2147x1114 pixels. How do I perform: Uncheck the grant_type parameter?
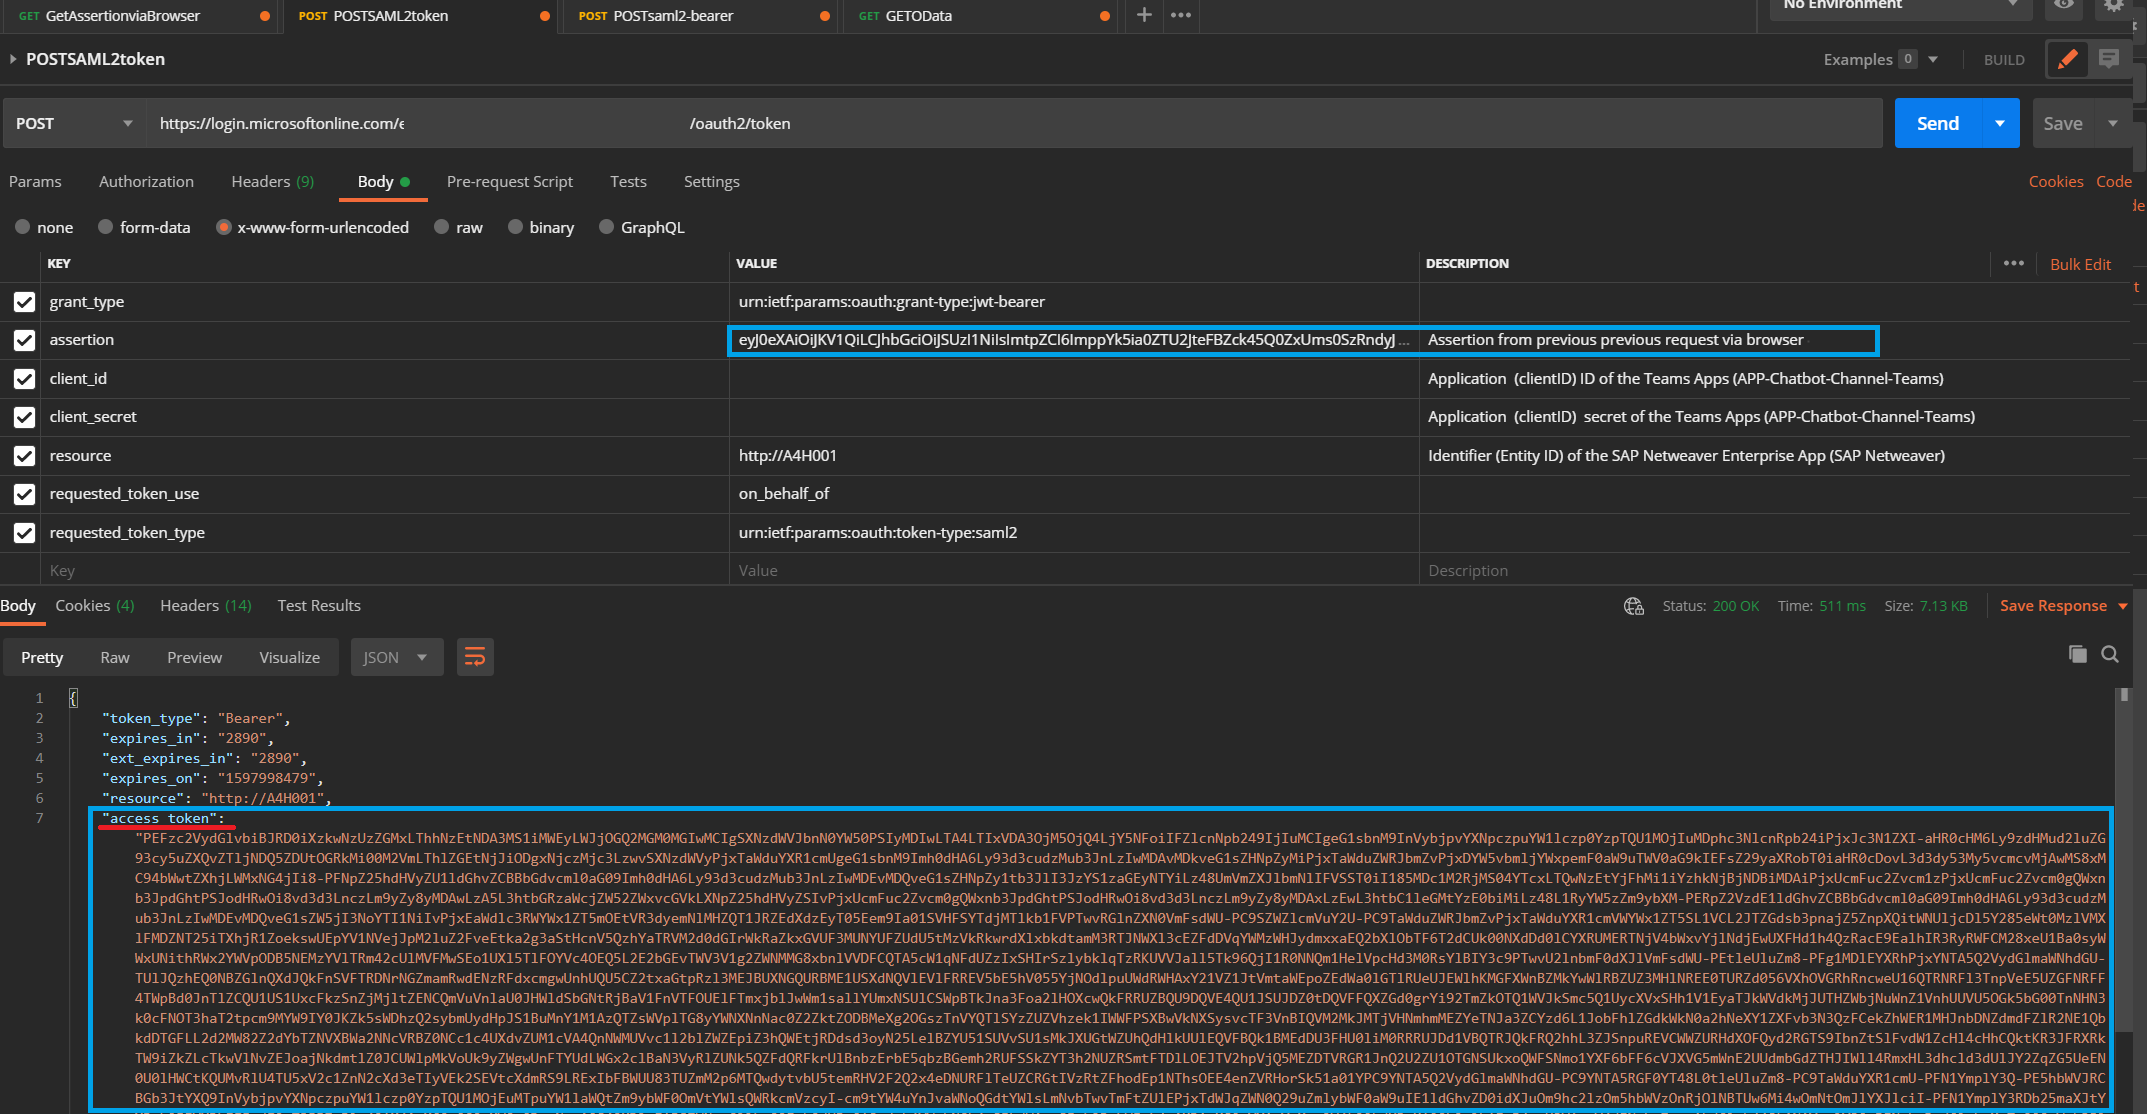[x=24, y=302]
